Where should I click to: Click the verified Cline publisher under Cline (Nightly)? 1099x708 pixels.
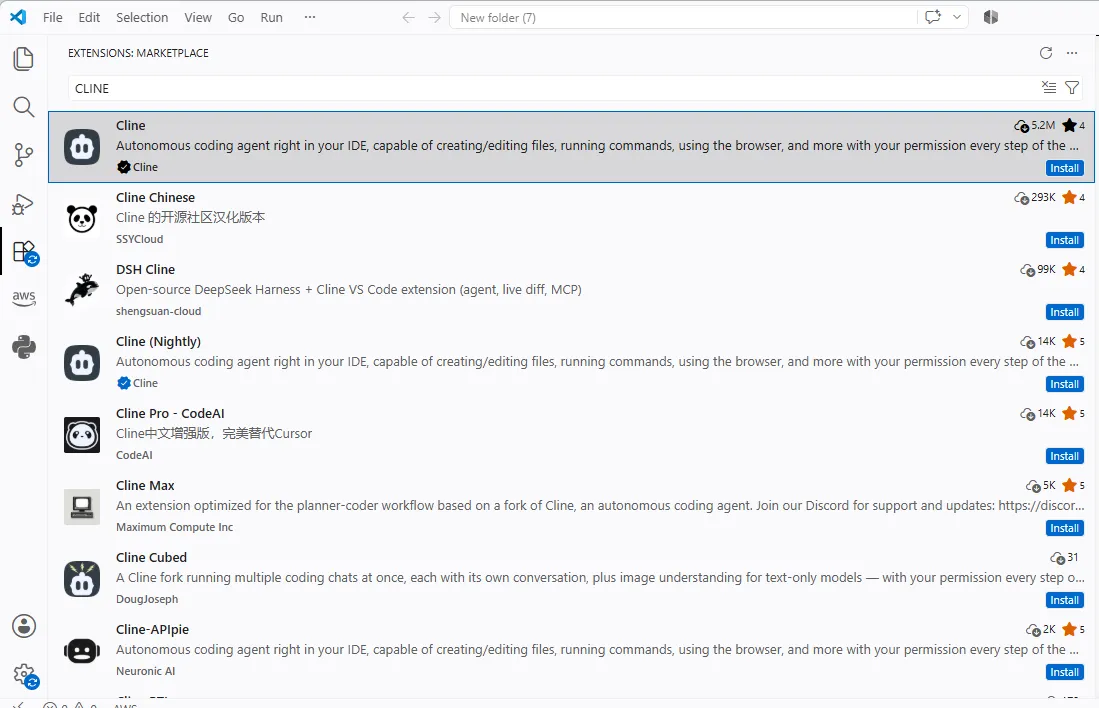[138, 383]
